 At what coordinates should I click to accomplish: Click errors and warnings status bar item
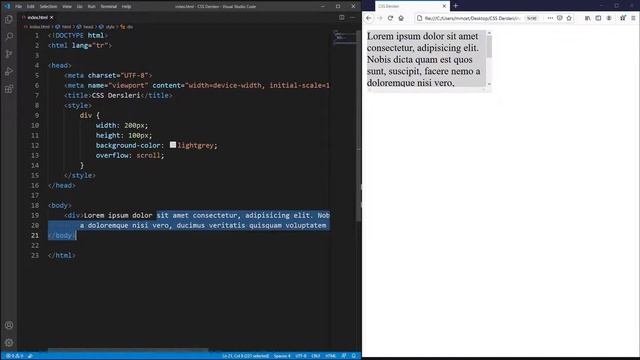14,356
